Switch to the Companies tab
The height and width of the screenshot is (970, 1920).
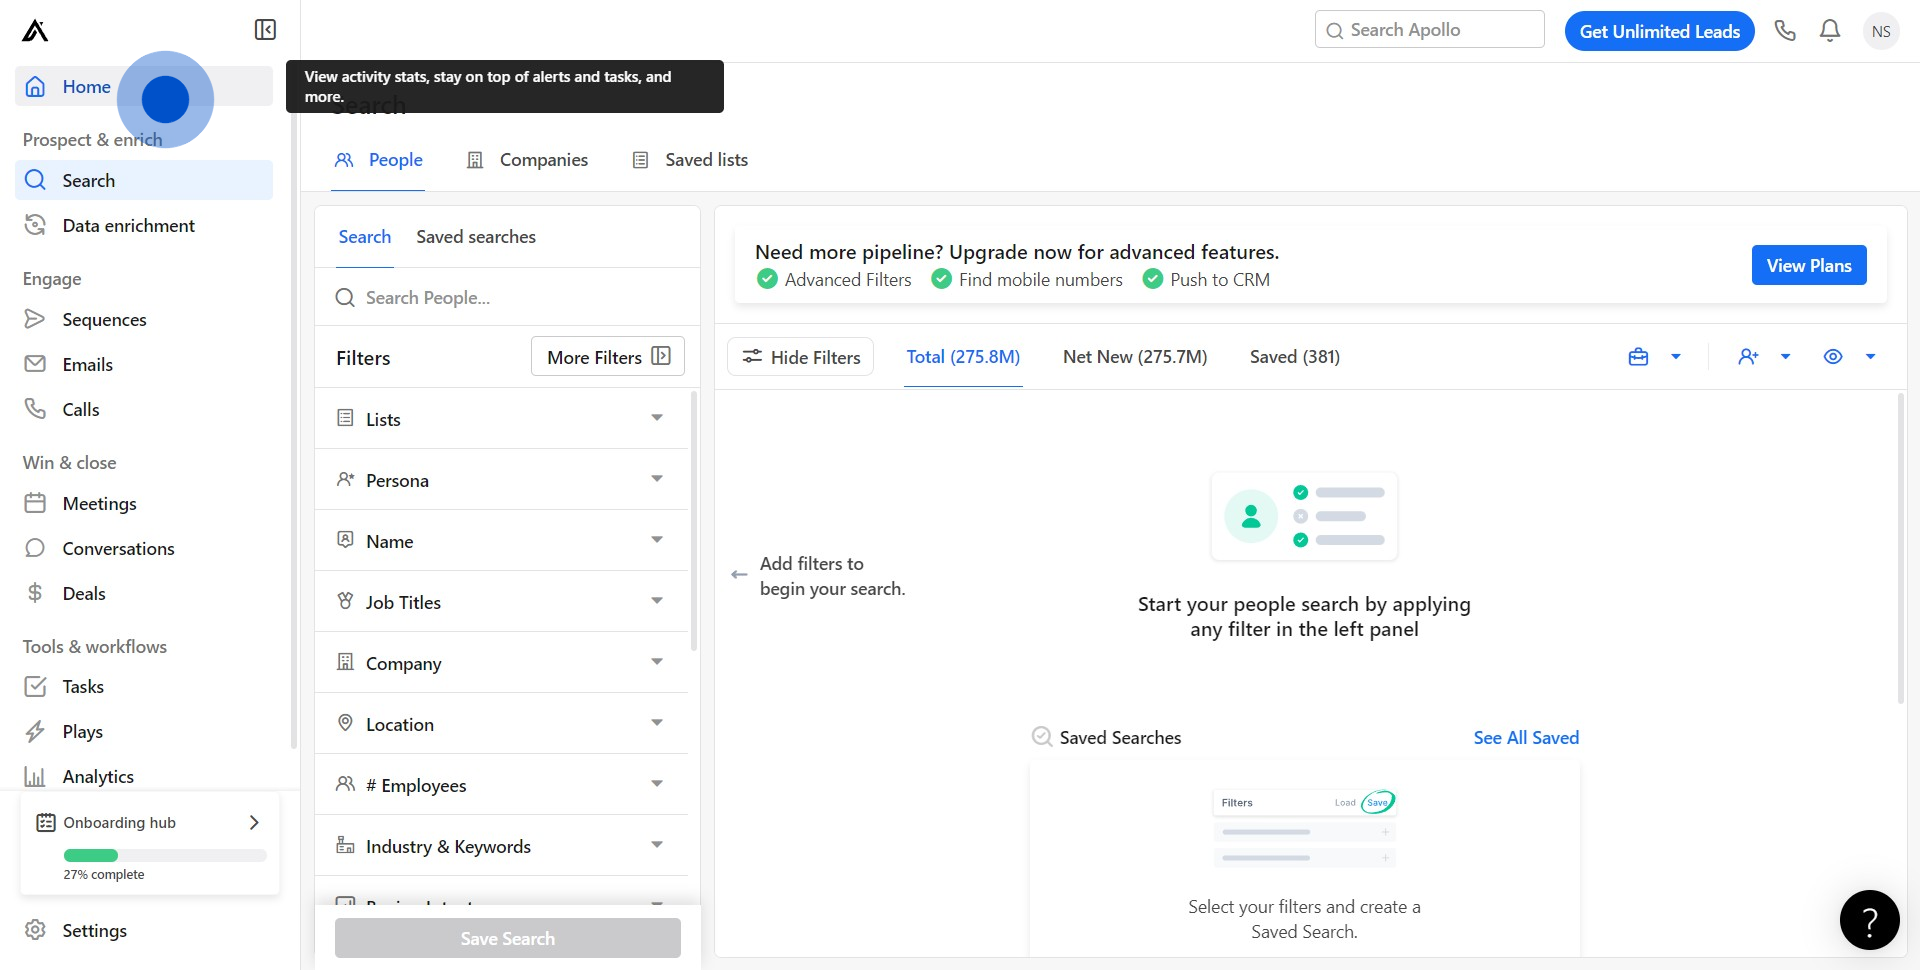528,160
